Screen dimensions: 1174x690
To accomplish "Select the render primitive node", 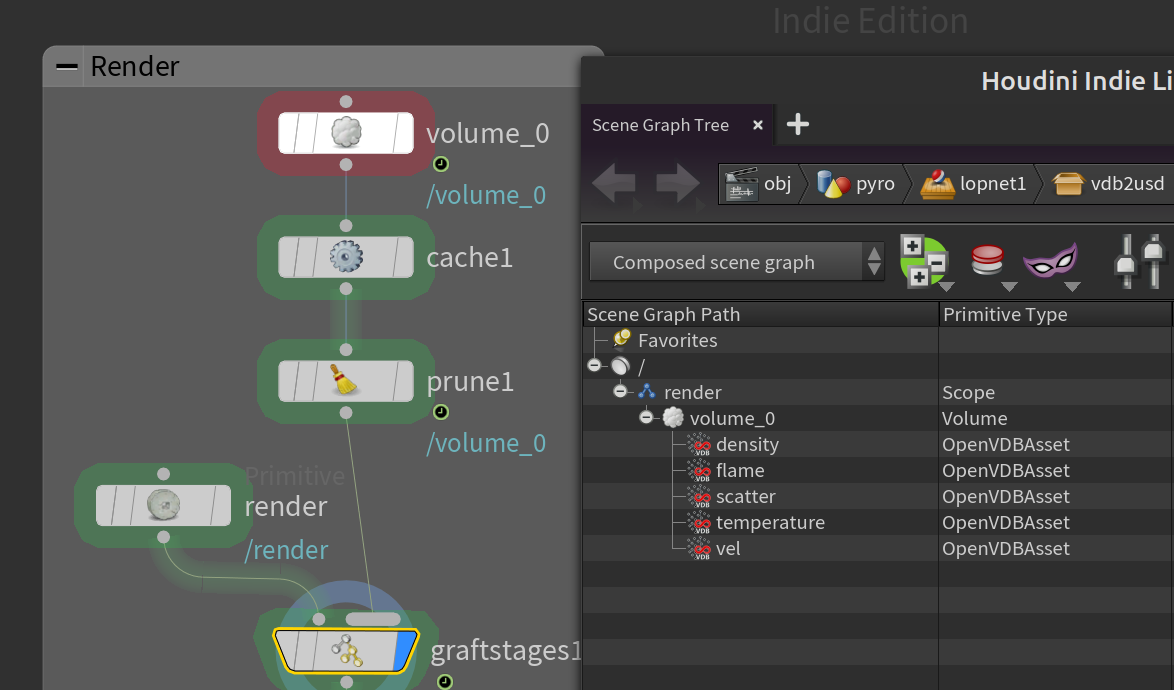I will tap(163, 505).
